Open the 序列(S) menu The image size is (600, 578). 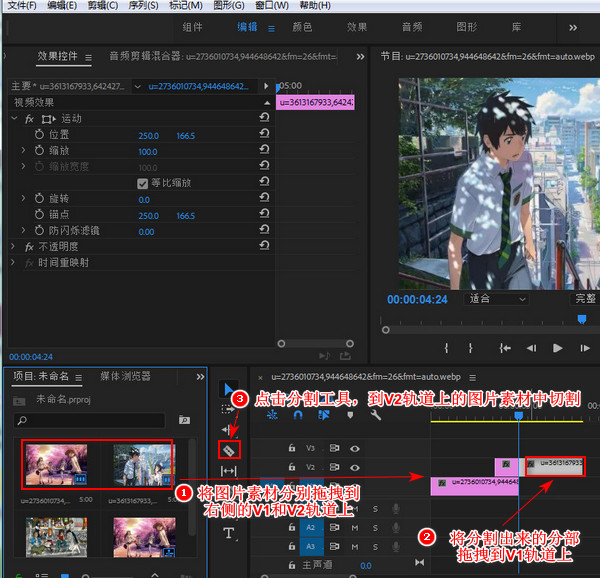tap(143, 5)
